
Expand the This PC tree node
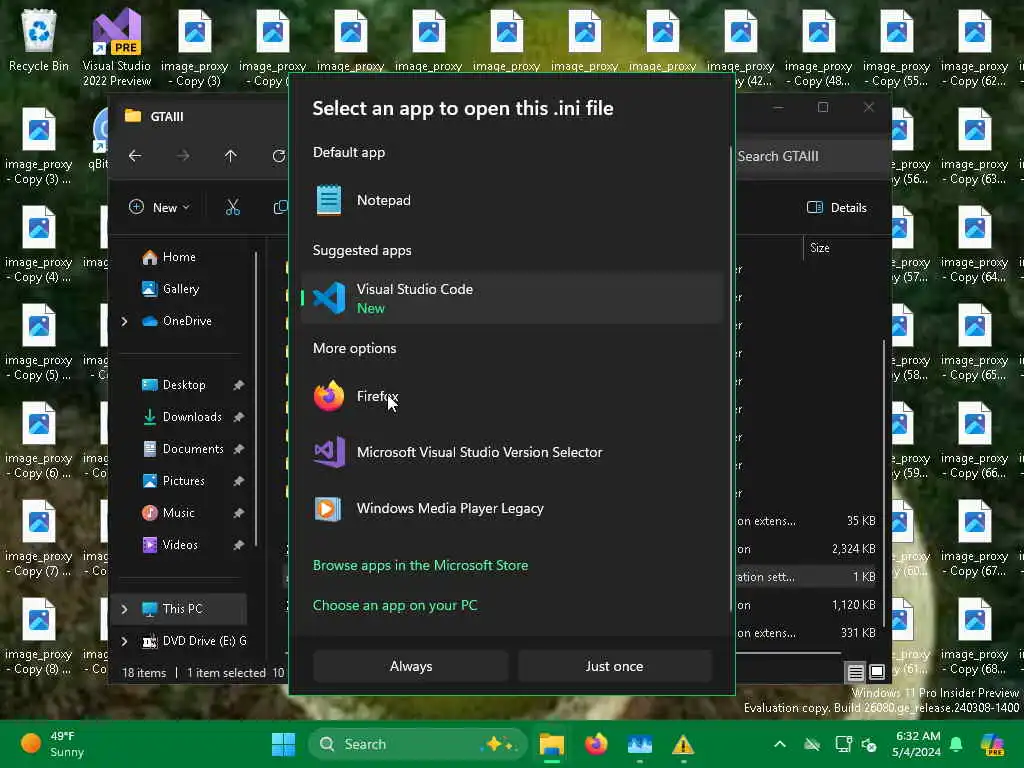pyautogui.click(x=124, y=609)
